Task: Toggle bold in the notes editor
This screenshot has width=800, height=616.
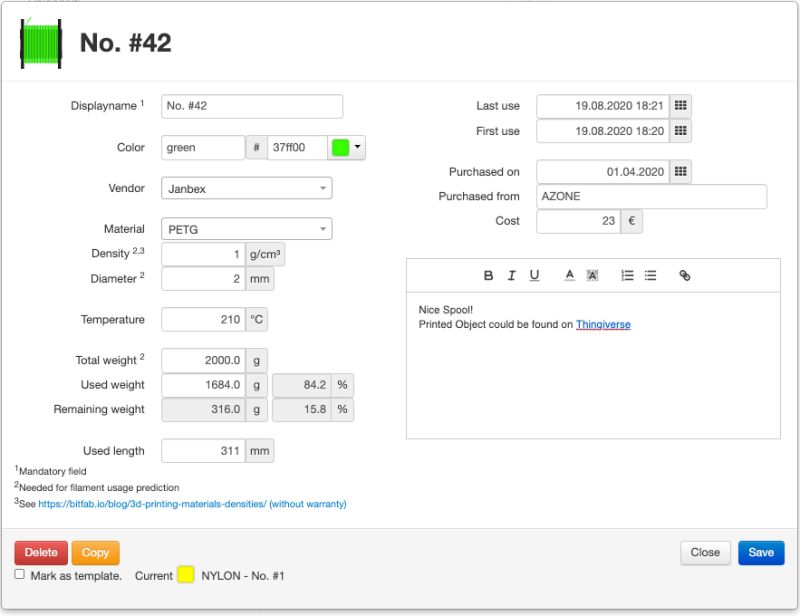Action: 488,276
